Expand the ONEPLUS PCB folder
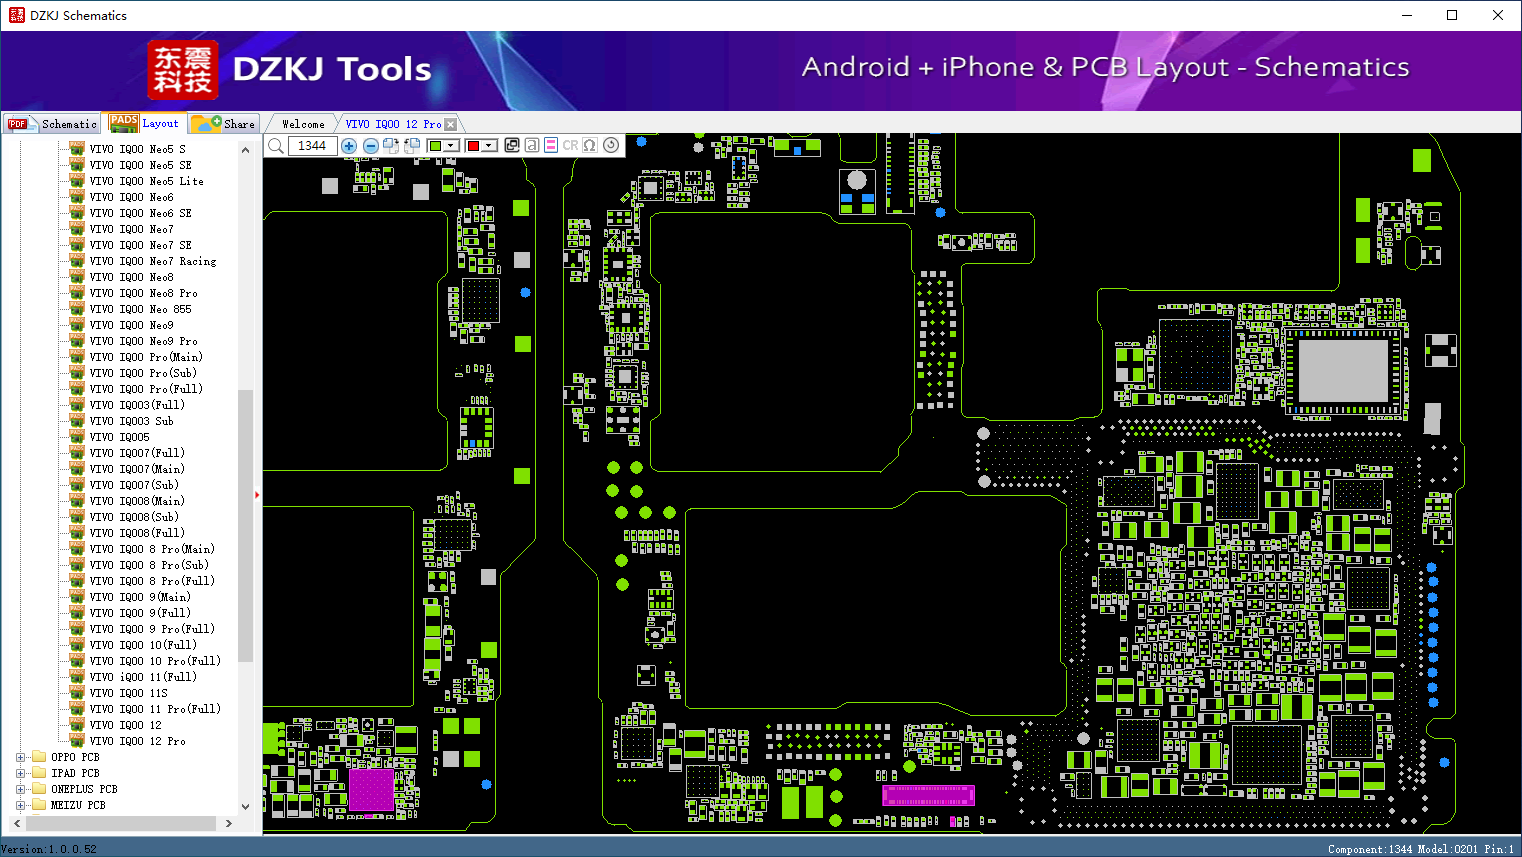Image resolution: width=1522 pixels, height=857 pixels. (x=20, y=789)
